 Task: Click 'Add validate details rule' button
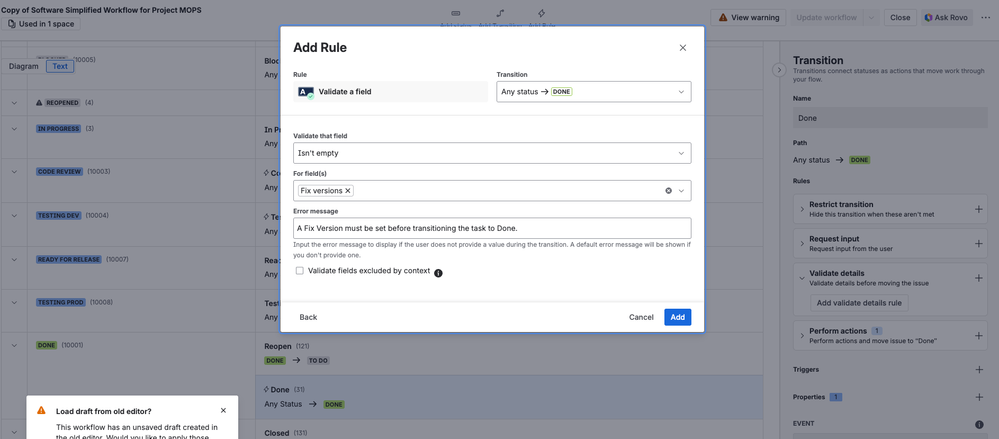pyautogui.click(x=859, y=303)
